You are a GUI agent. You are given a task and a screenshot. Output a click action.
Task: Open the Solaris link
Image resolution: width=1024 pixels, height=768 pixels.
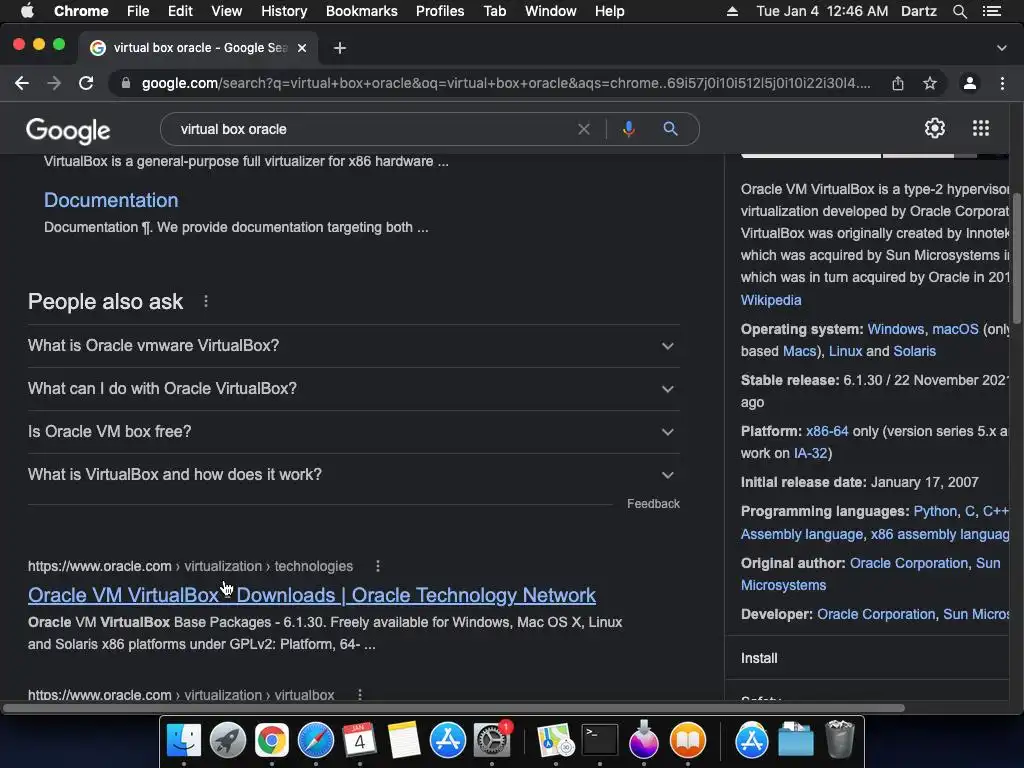coord(914,351)
